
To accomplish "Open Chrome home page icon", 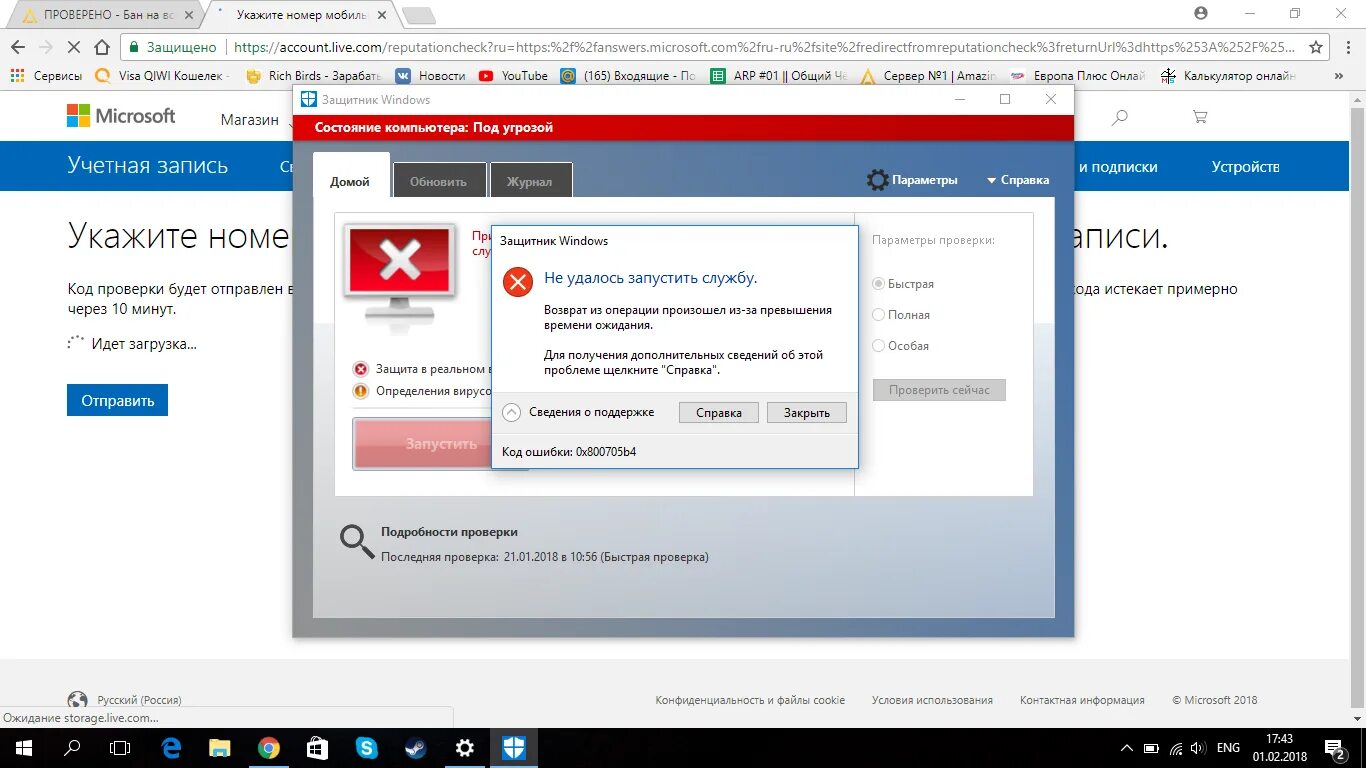I will coord(101,47).
